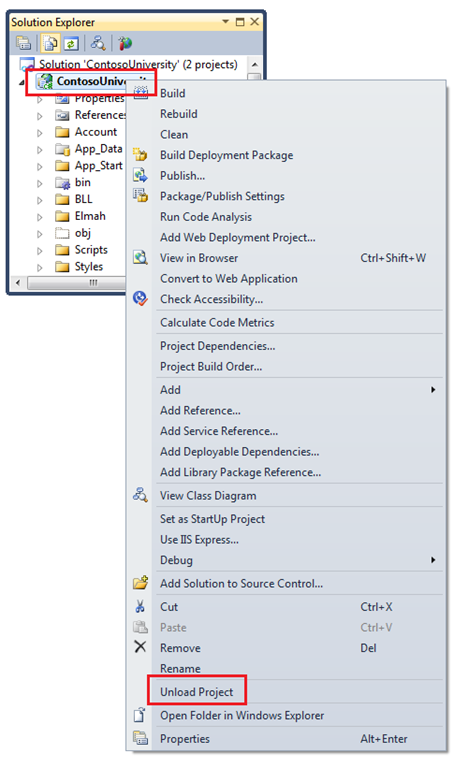Select Unload Project
The image size is (469, 768).
click(196, 692)
